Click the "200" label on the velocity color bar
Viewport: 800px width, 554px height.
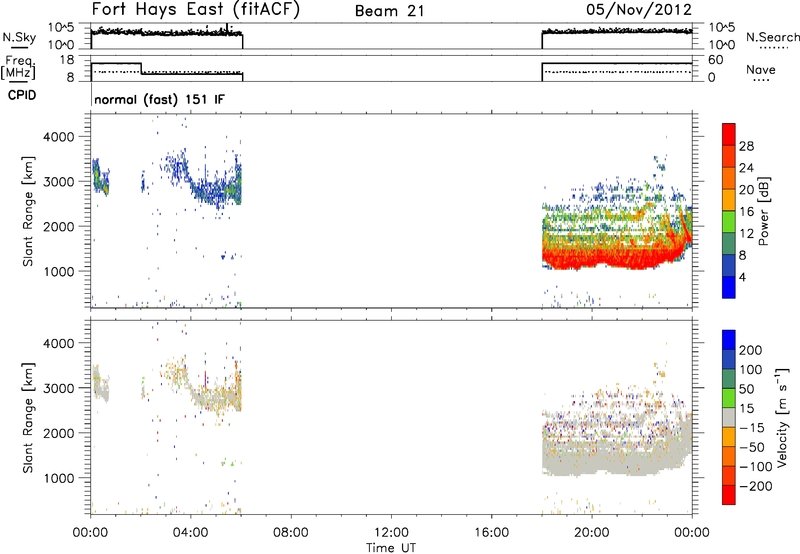(751, 350)
